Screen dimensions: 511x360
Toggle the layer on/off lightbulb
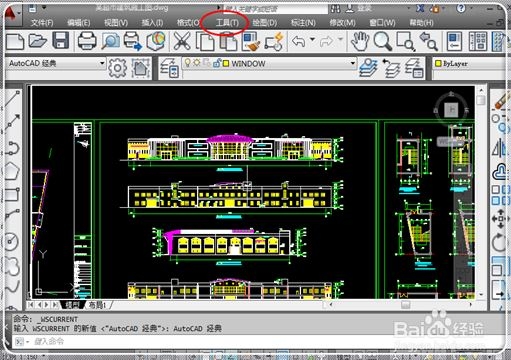188,63
